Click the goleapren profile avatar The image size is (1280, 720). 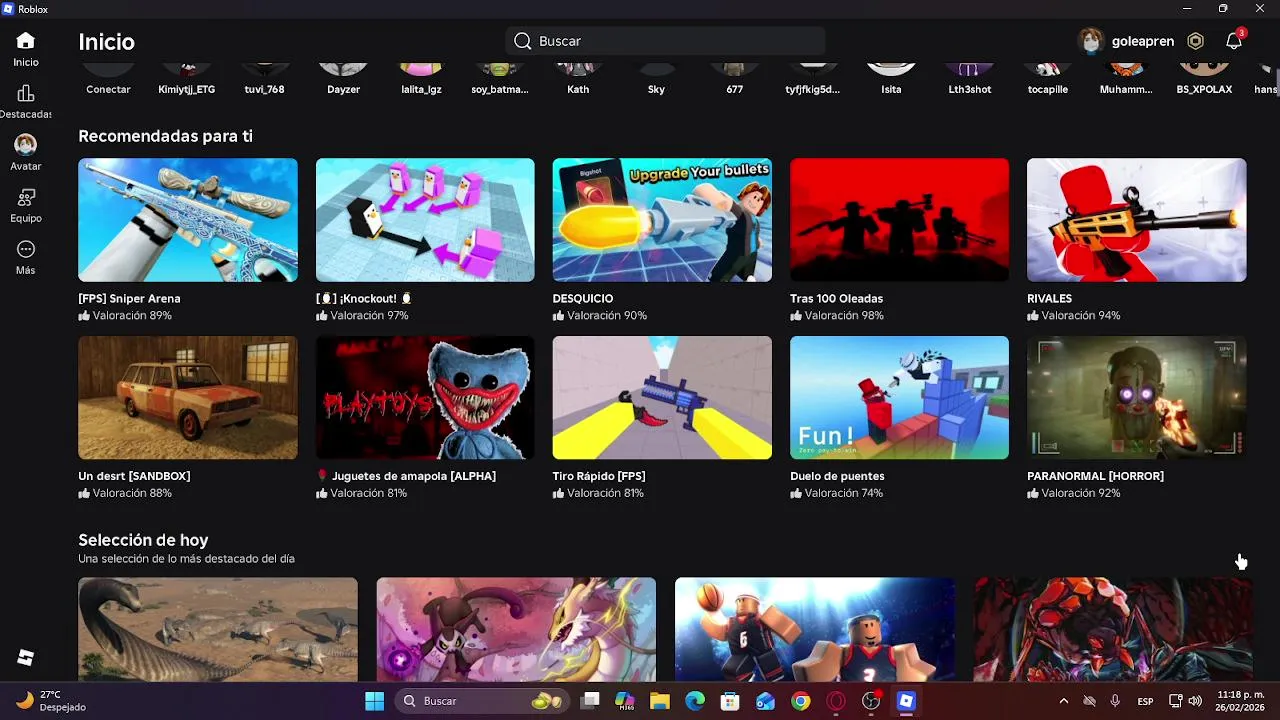click(x=1091, y=41)
